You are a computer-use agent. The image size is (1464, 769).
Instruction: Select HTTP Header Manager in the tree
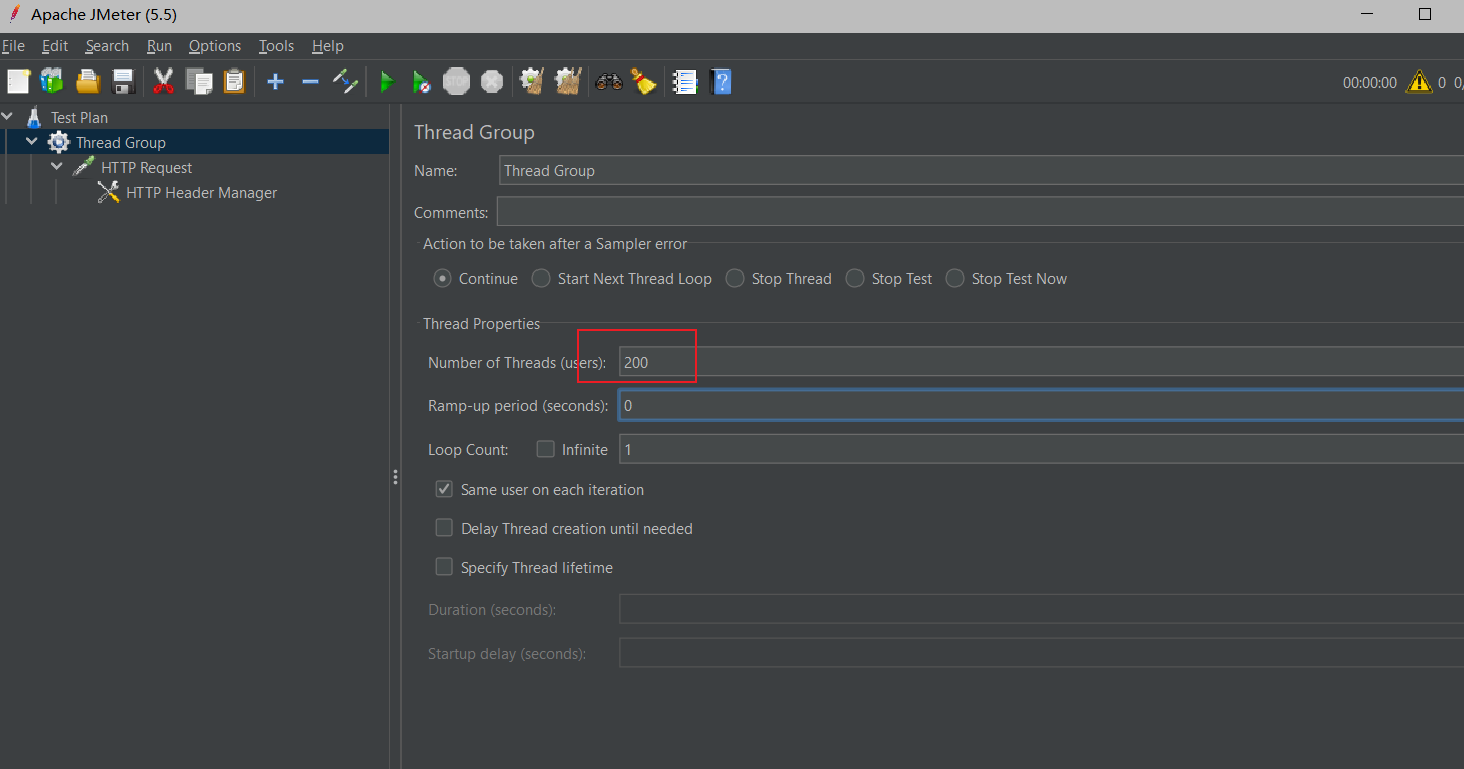click(201, 193)
